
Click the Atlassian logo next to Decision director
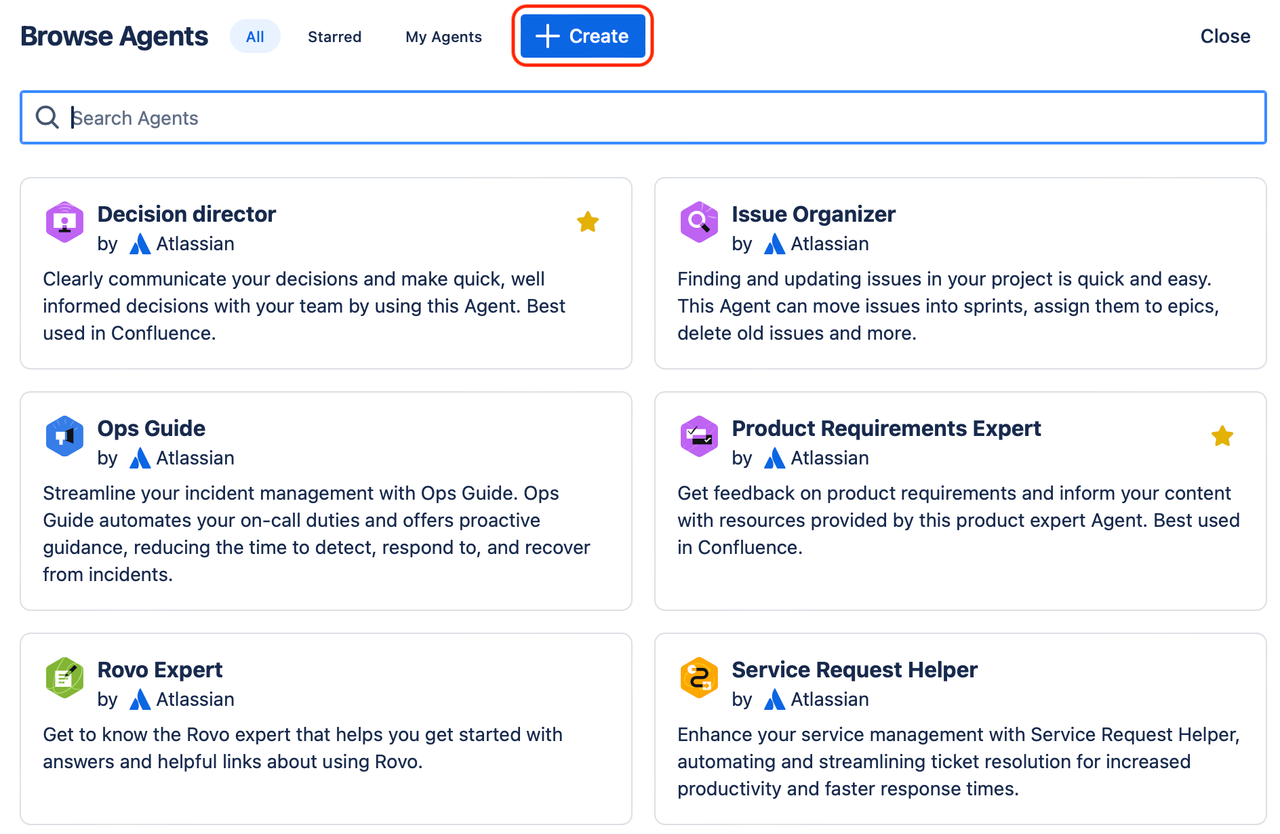[x=140, y=244]
